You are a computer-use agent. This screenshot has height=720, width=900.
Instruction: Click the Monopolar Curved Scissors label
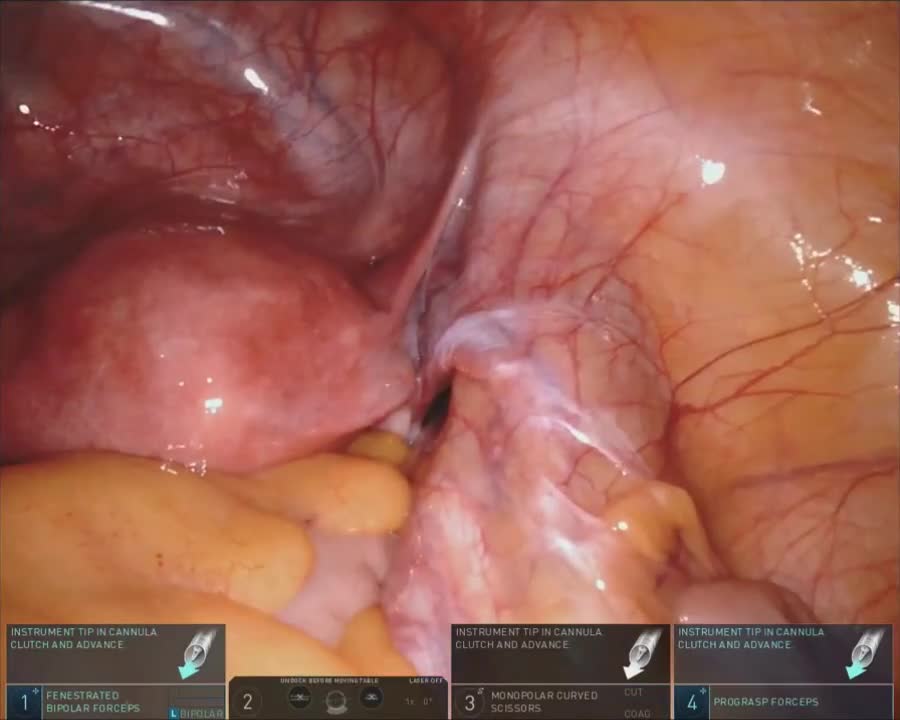click(544, 702)
